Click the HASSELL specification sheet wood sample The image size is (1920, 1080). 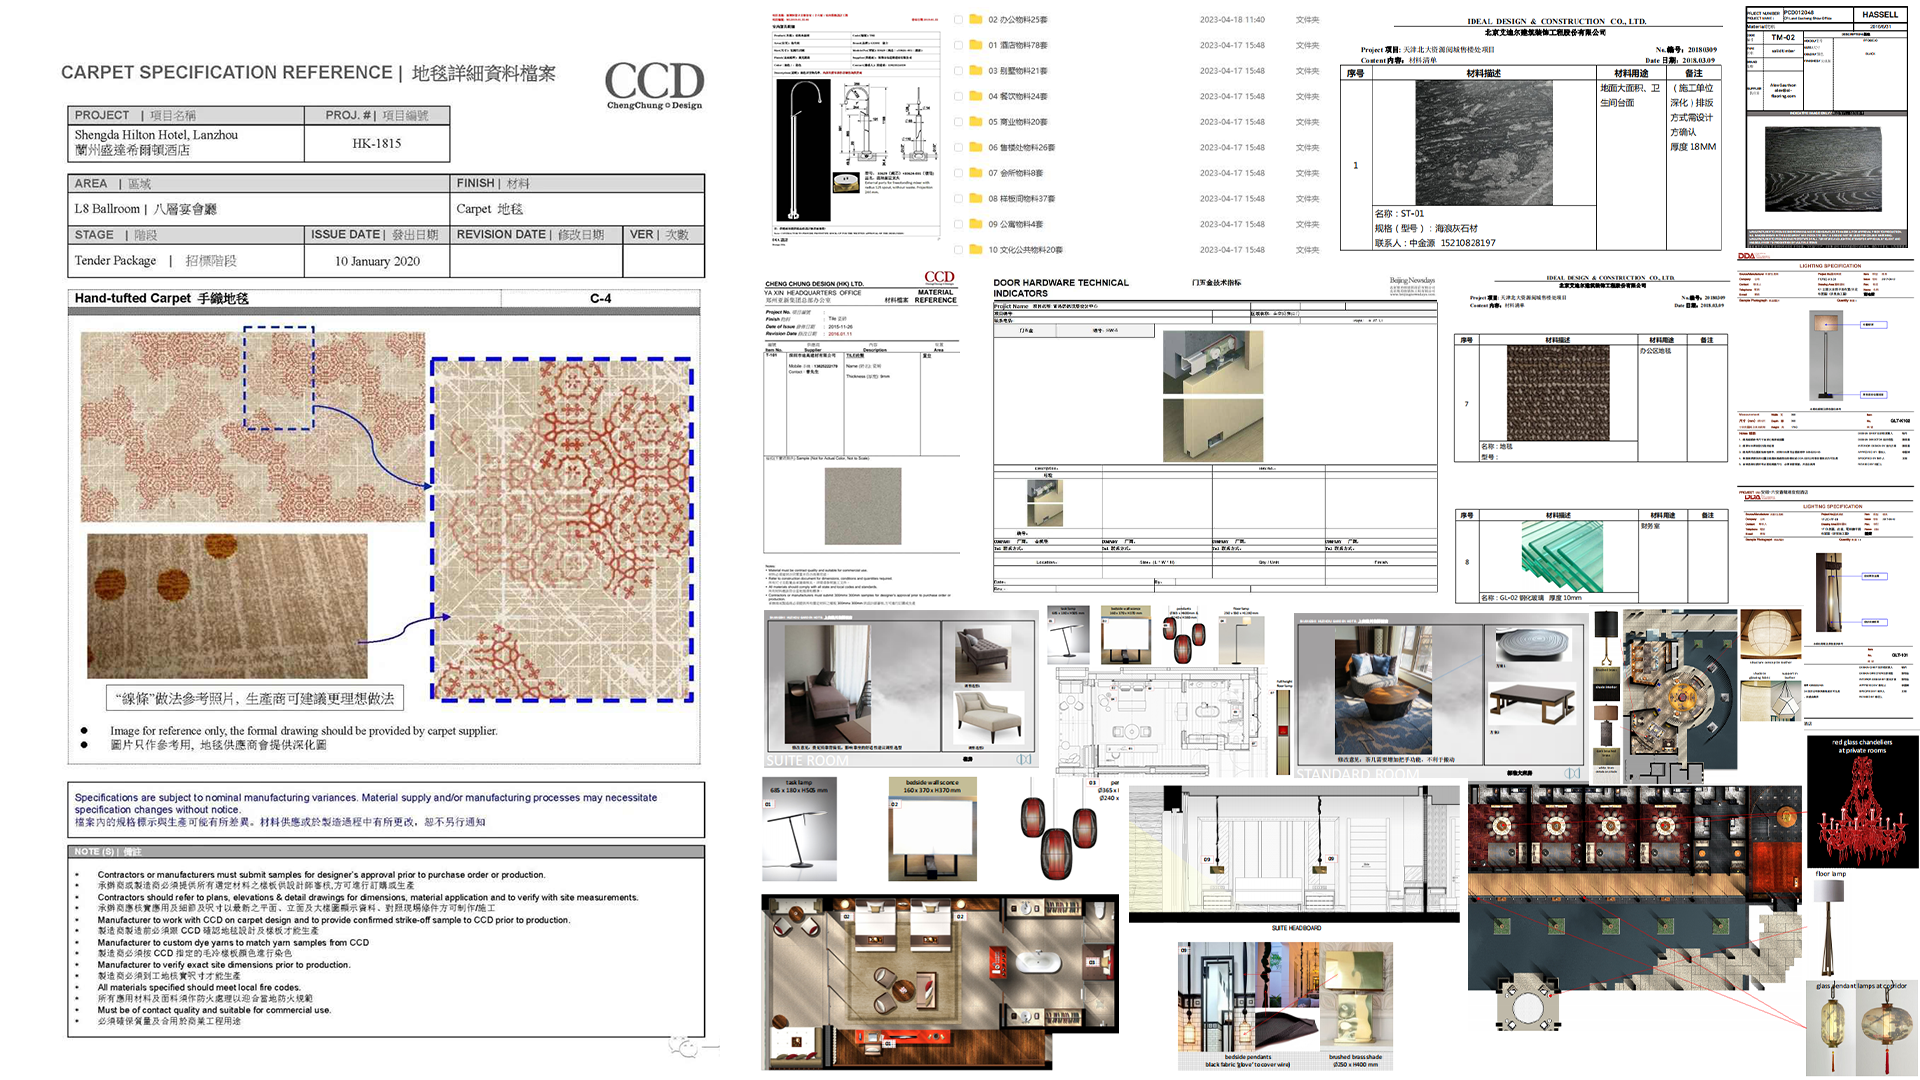(x=1822, y=171)
